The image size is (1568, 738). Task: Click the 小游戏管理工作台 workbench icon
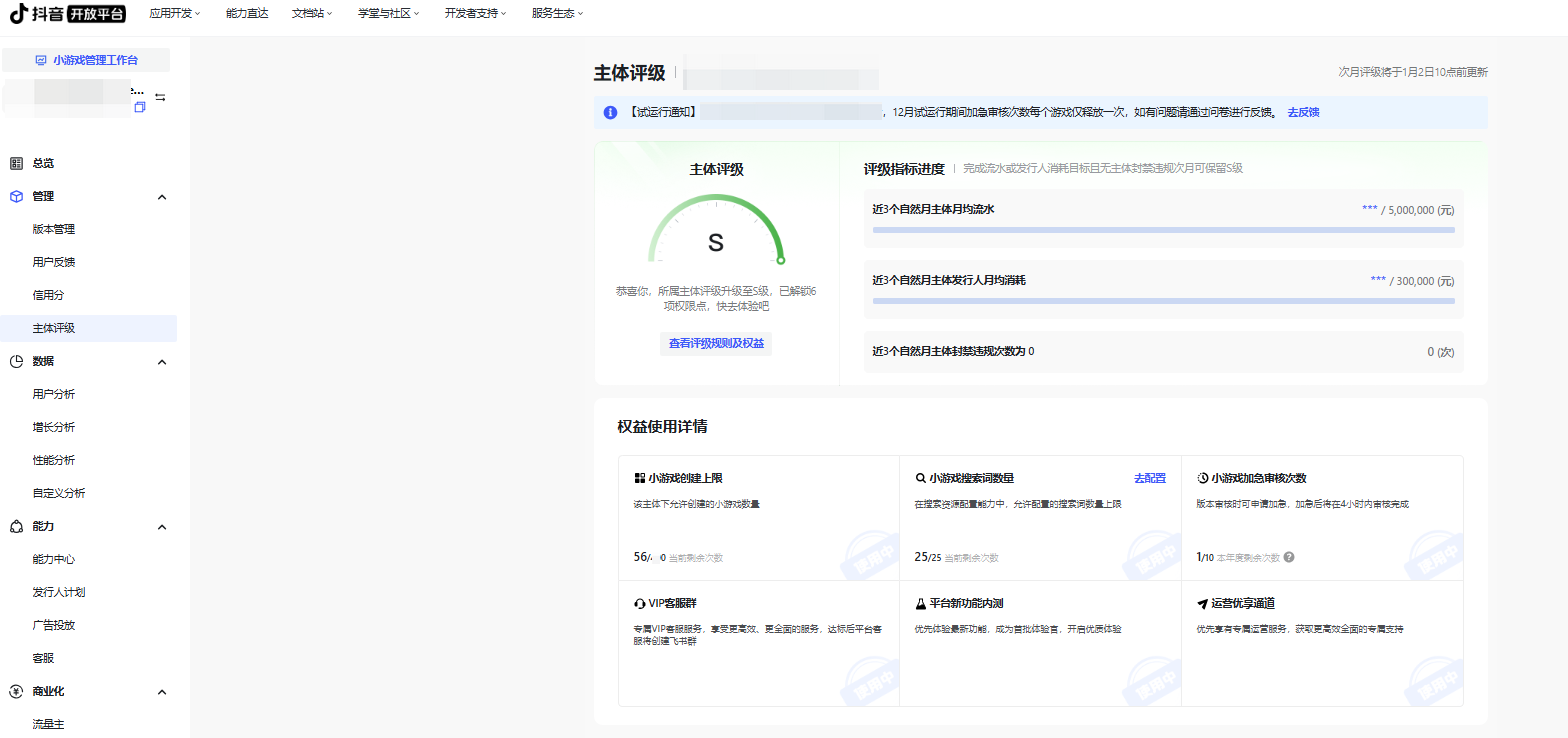point(41,60)
